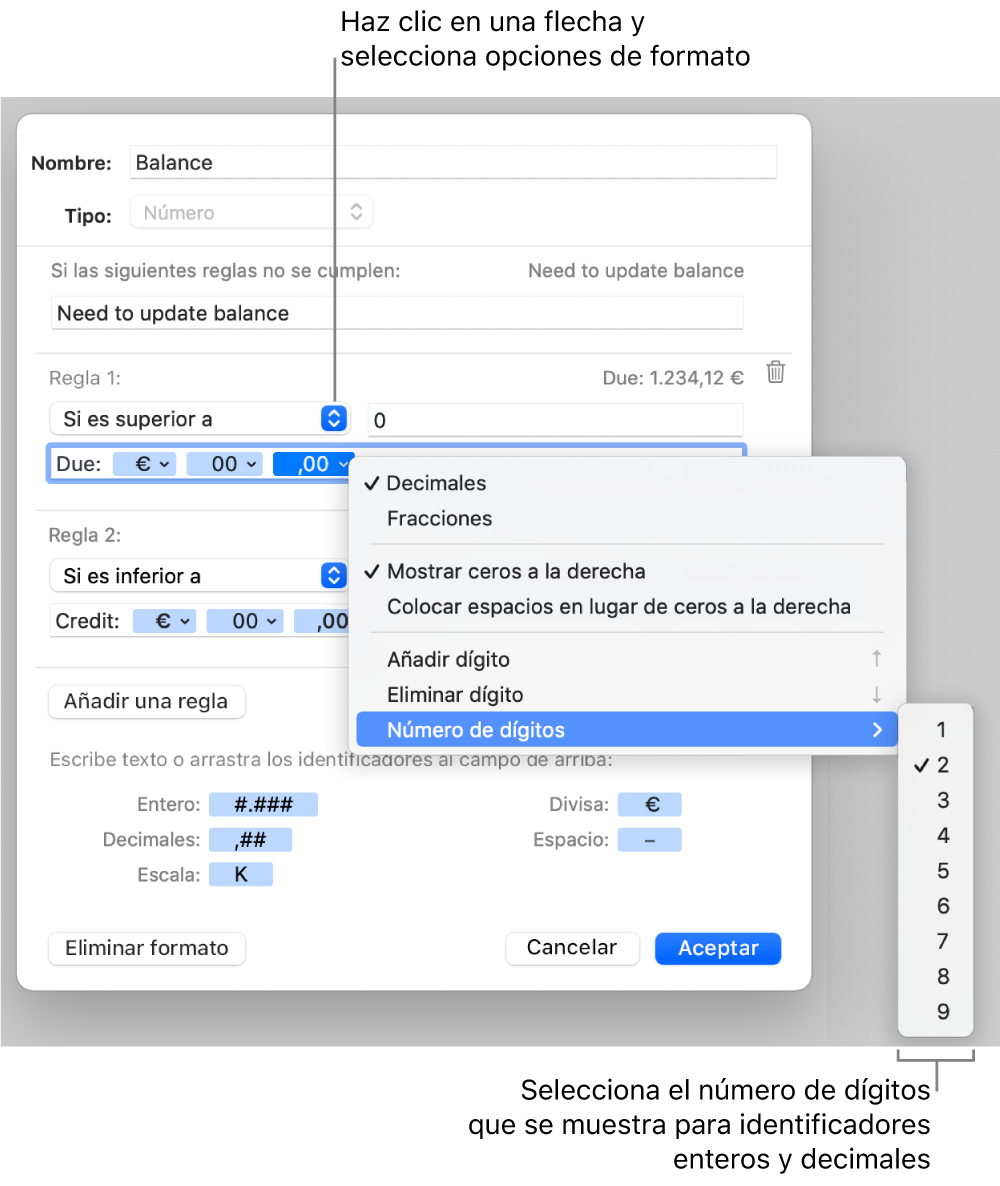This screenshot has height=1186, width=1000.
Task: Pick 4 digits in the submenu
Action: [x=935, y=835]
